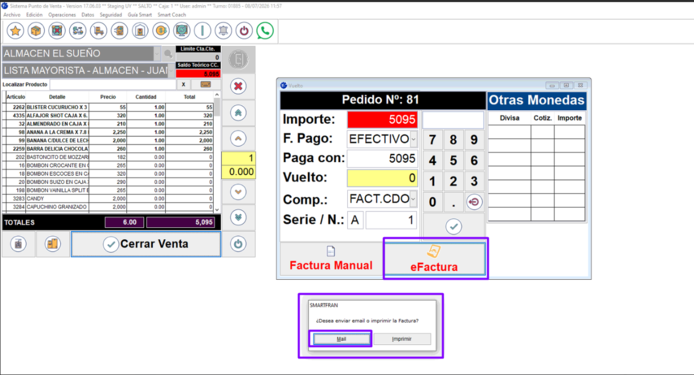Click the double-down arrow navigation icon
The height and width of the screenshot is (375, 694).
coord(238,217)
